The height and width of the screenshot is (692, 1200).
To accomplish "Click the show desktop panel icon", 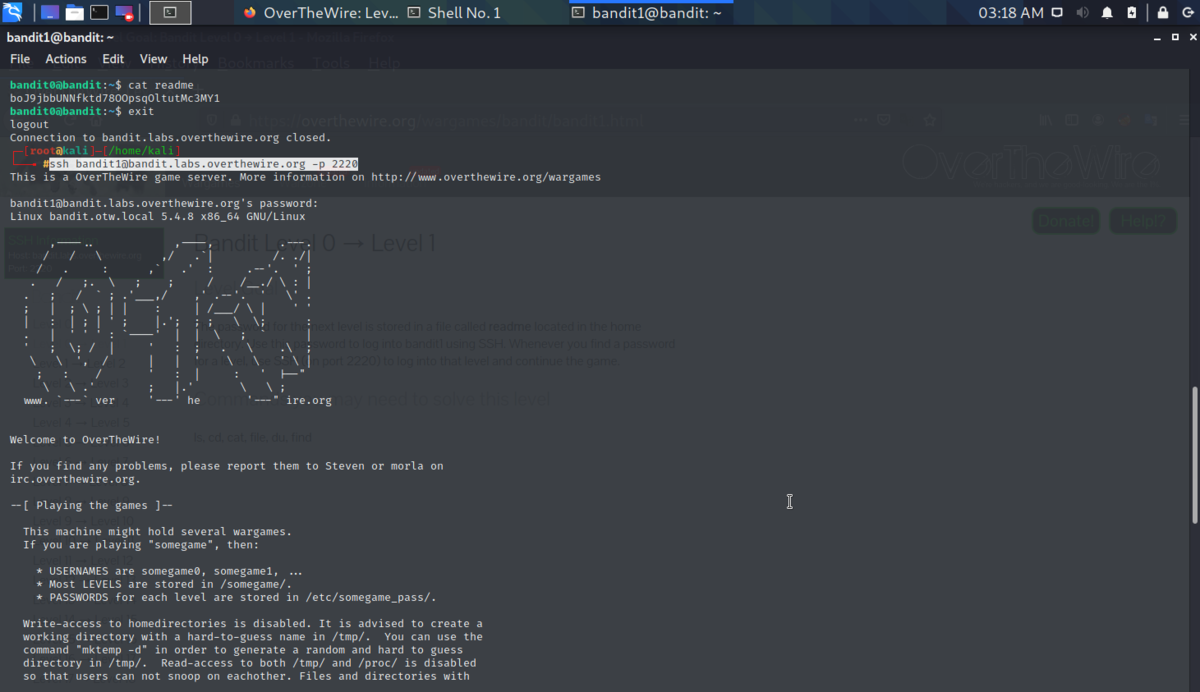I will coord(49,13).
